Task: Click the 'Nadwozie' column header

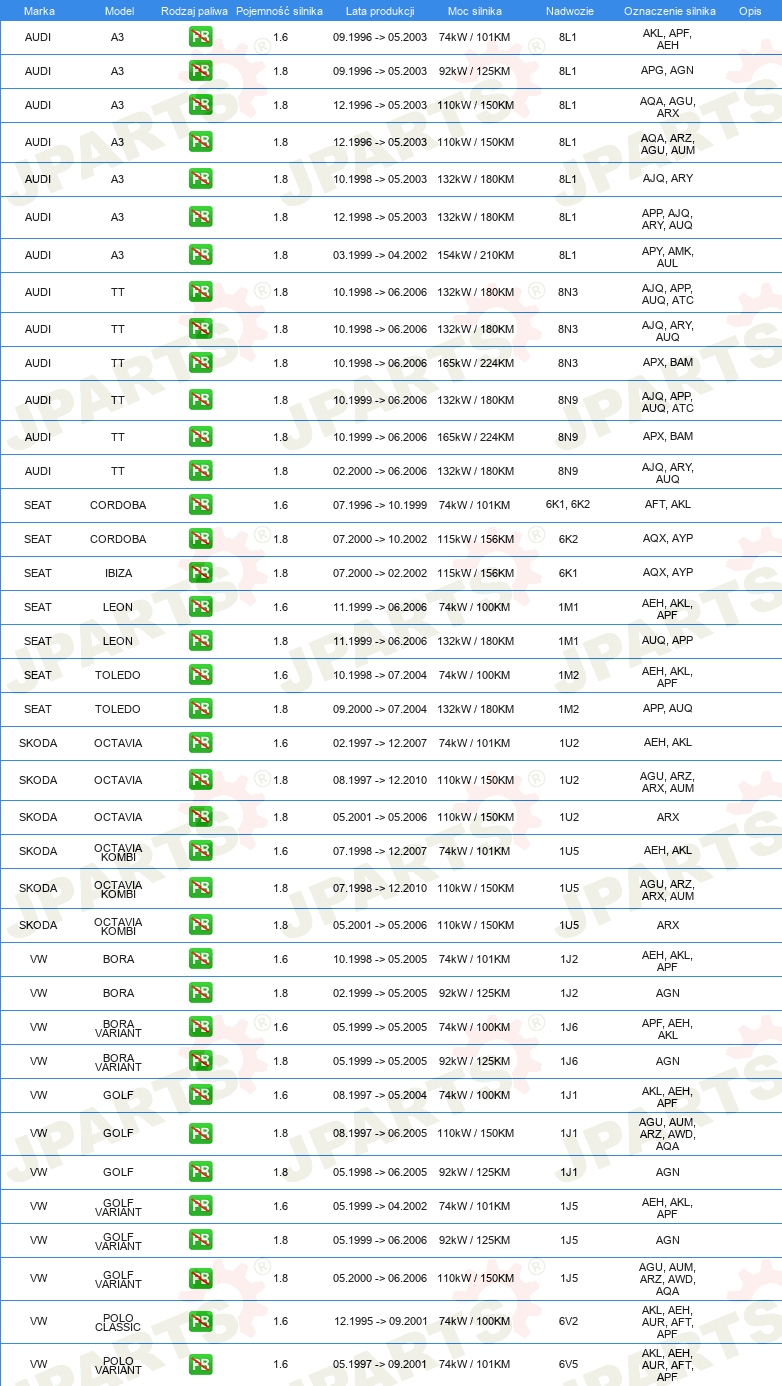Action: point(568,11)
